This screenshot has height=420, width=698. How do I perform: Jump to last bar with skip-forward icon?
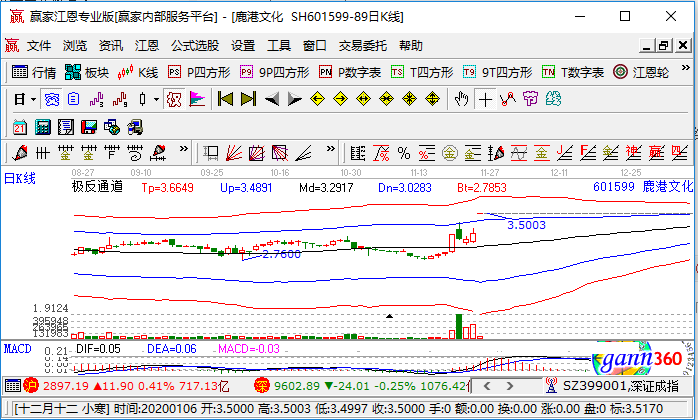point(248,99)
